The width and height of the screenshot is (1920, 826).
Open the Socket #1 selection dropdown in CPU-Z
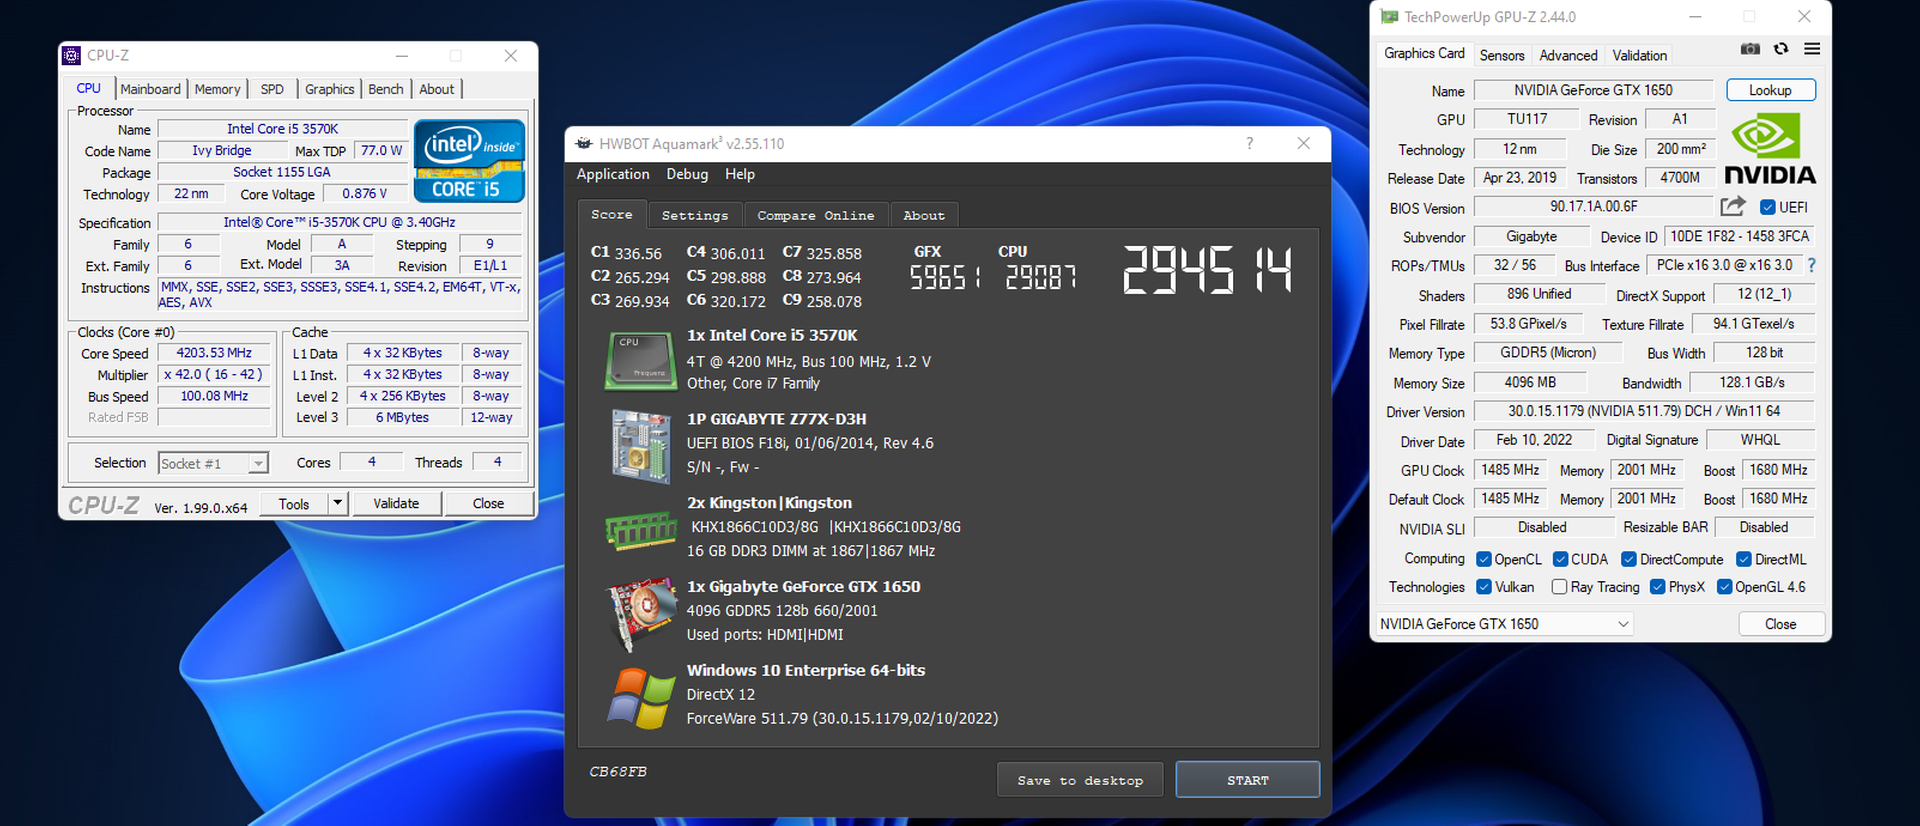point(213,463)
